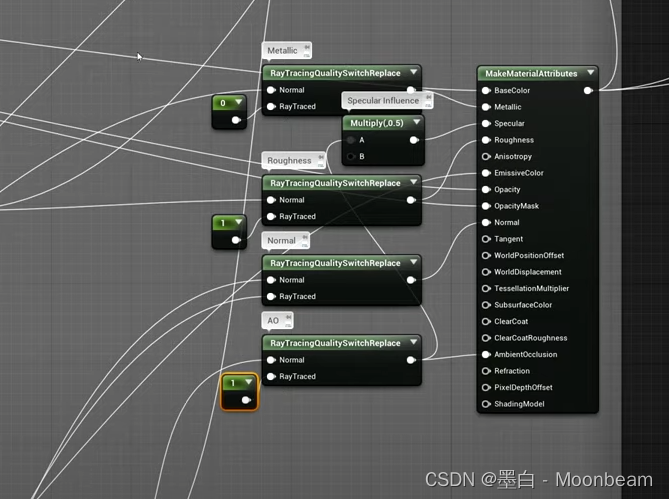The height and width of the screenshot is (499, 669).
Task: Click the Metallic comment bubble text
Action: pyautogui.click(x=282, y=51)
